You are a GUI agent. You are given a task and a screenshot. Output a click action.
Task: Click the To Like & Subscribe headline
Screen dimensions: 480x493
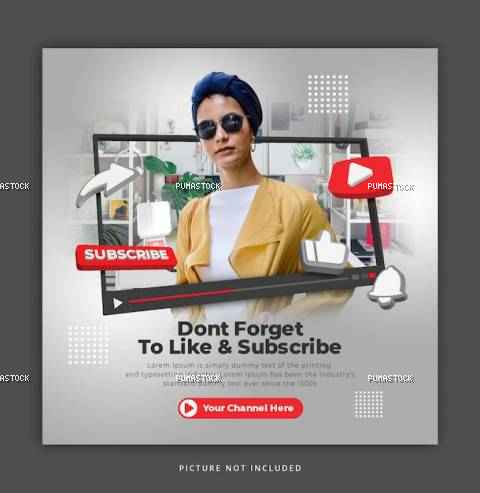tap(240, 347)
